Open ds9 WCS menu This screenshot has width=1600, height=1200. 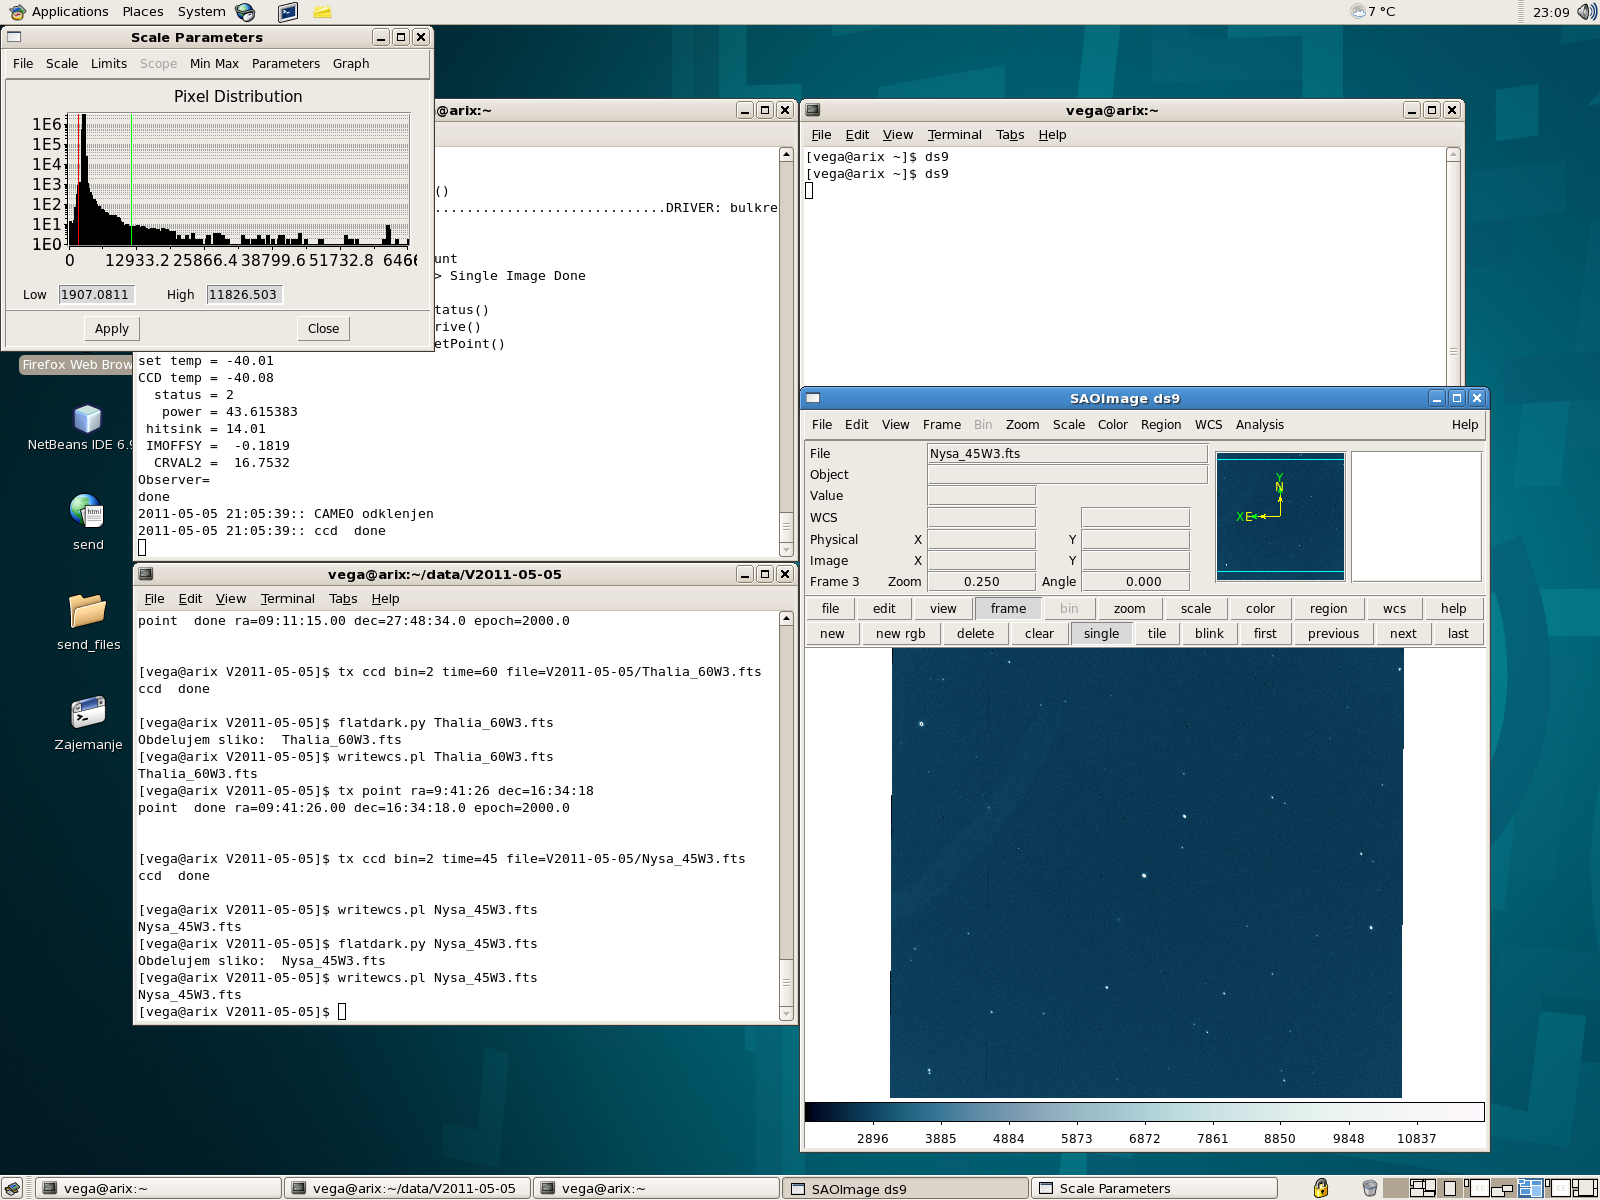click(x=1208, y=424)
